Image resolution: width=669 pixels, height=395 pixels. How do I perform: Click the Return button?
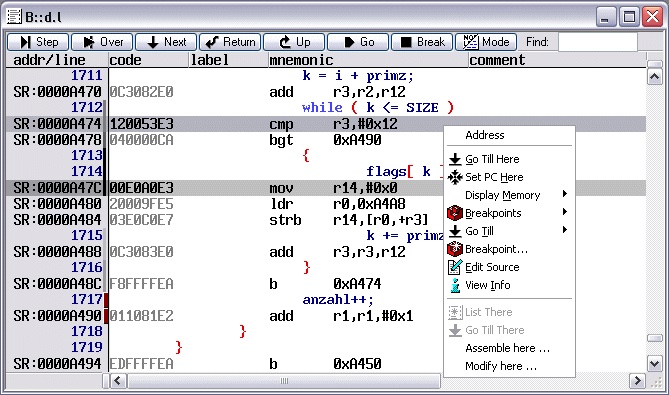[x=230, y=42]
